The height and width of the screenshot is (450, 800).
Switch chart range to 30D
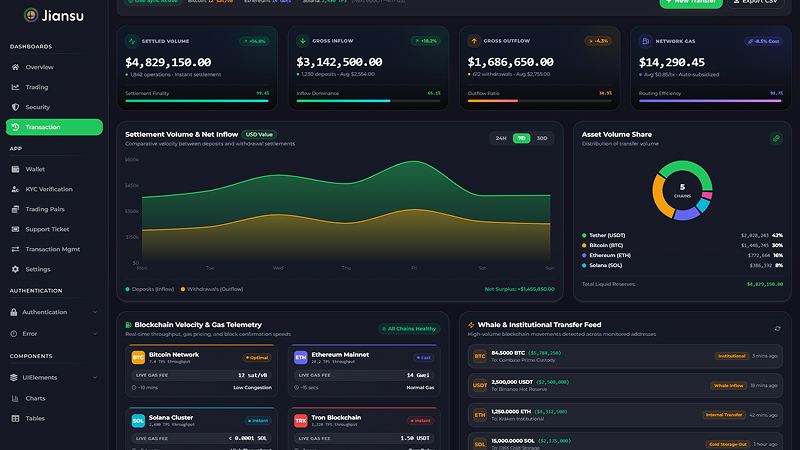[x=542, y=138]
